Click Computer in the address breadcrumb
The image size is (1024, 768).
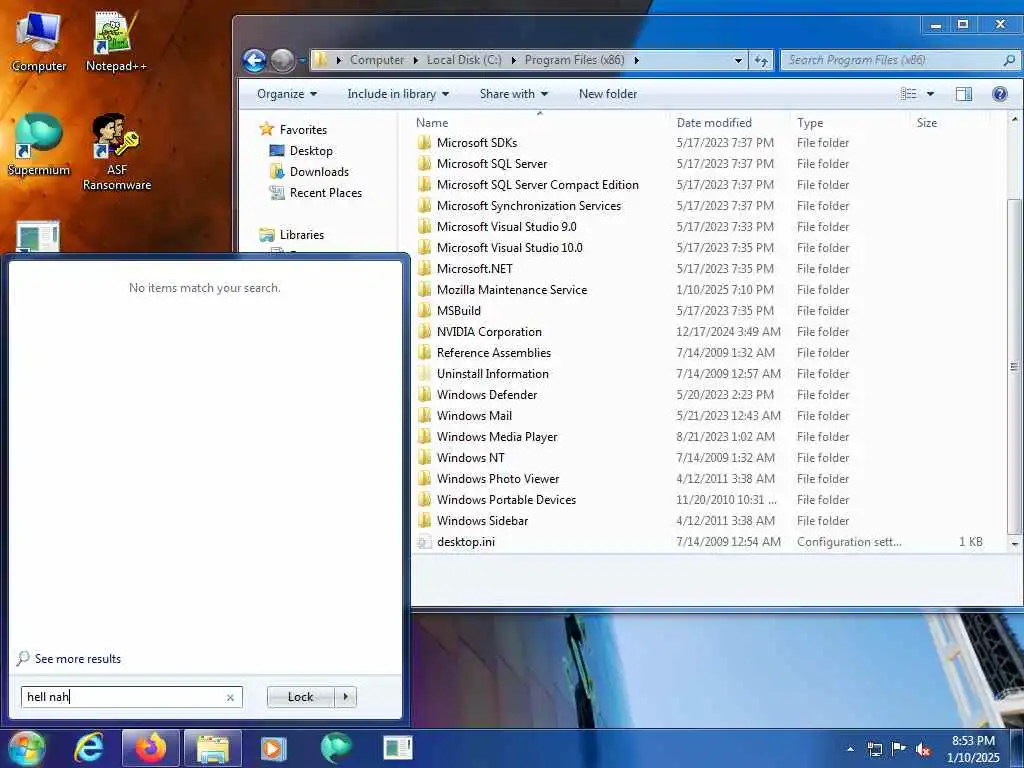(x=377, y=60)
